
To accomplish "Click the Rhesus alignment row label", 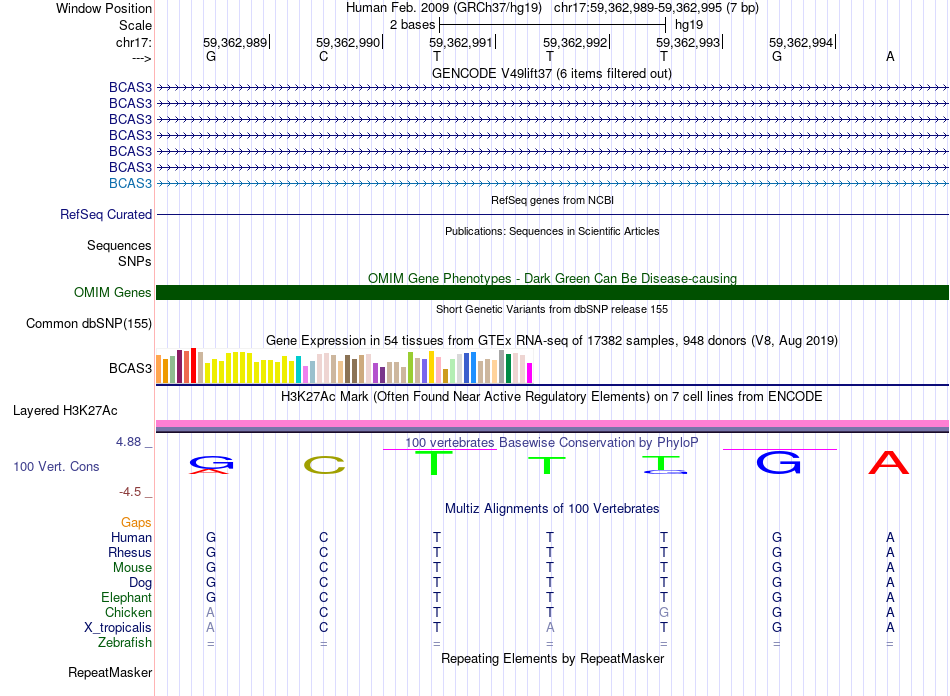I will (x=130, y=552).
